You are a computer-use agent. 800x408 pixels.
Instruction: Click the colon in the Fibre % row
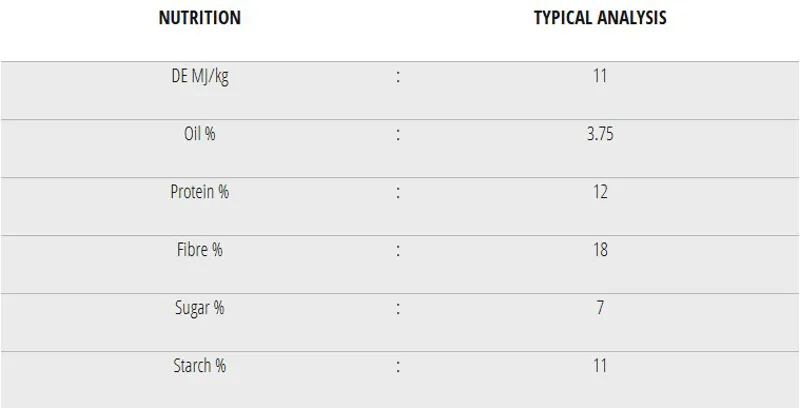(398, 250)
